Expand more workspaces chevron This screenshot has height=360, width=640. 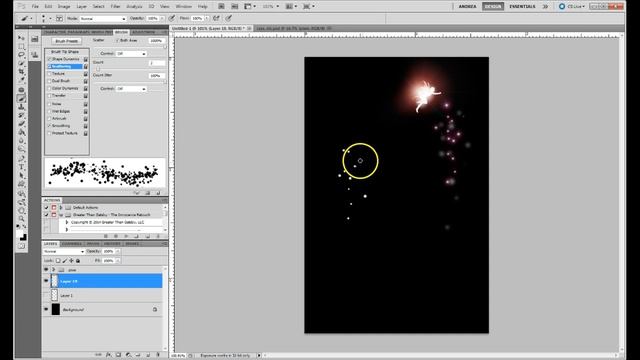545,7
